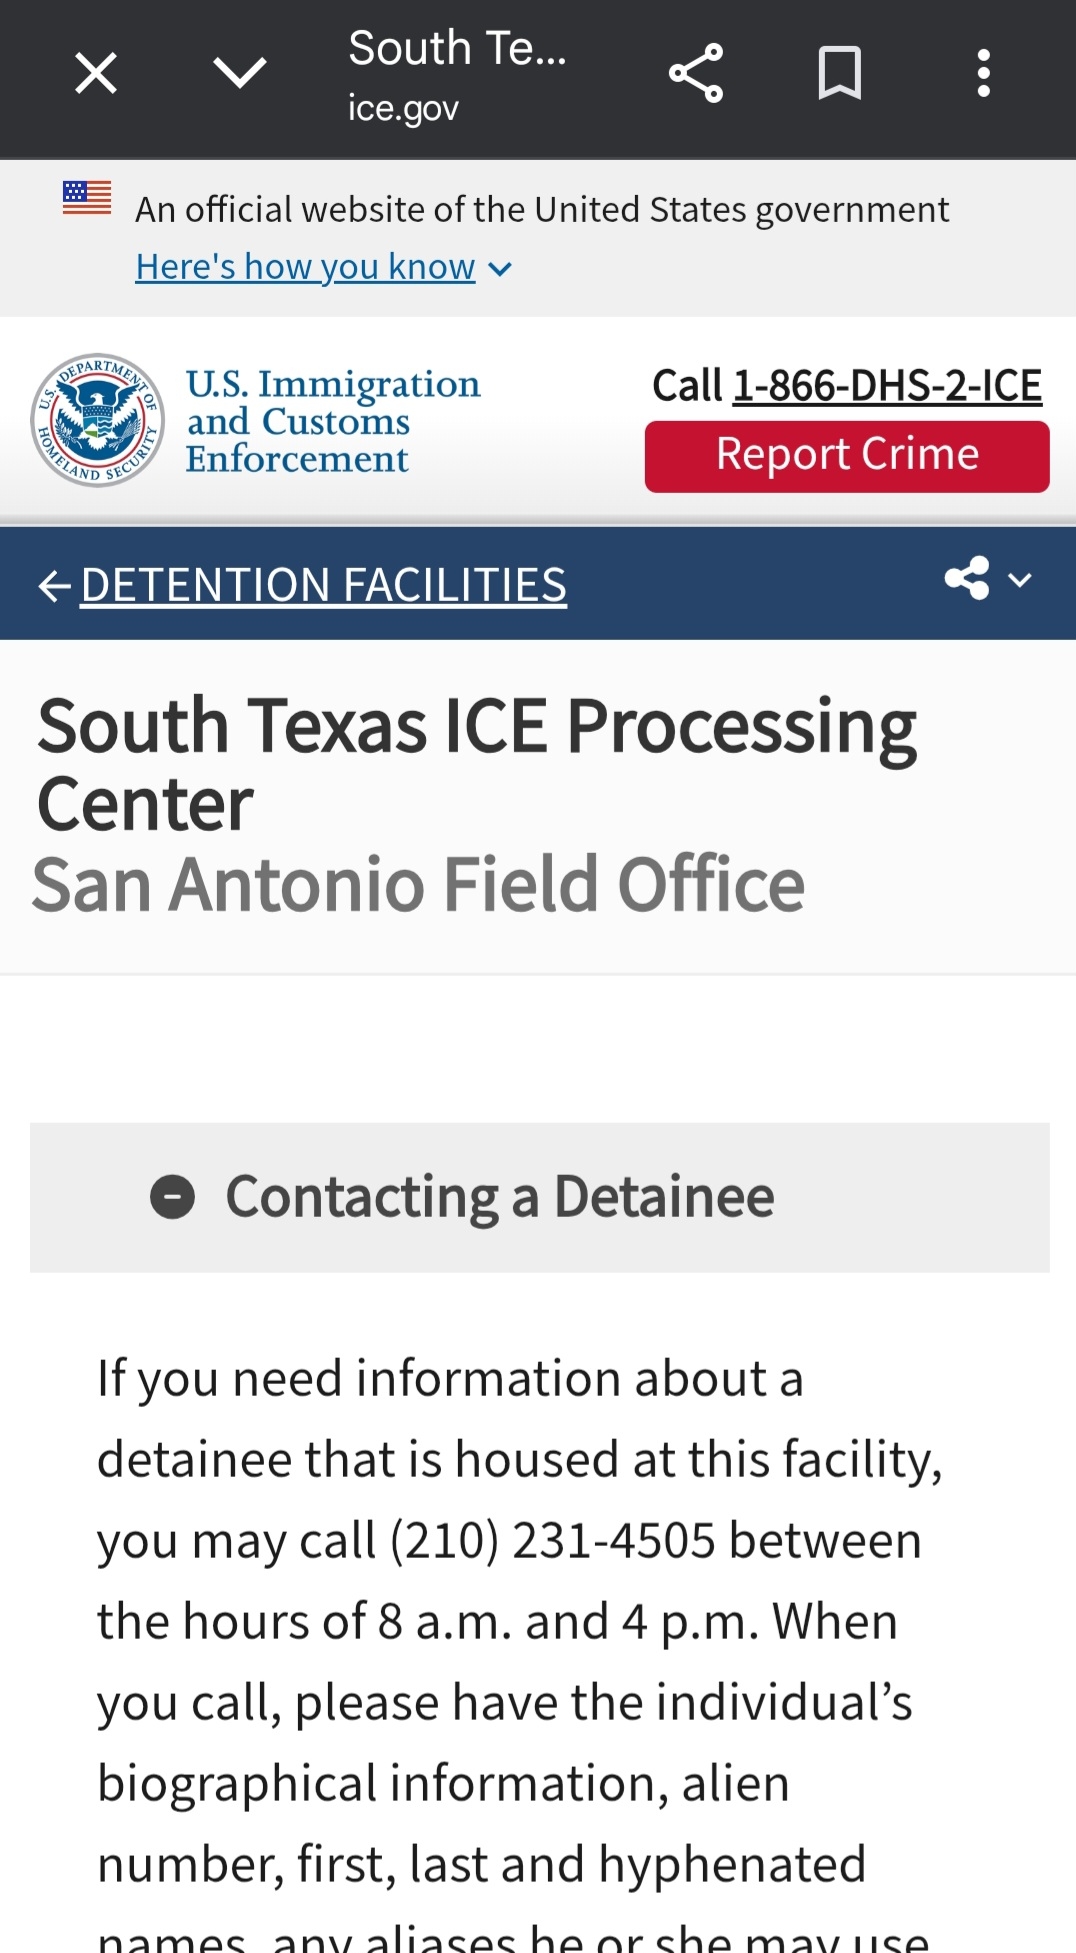Expand "Here's how you know" disclosure
The image size is (1076, 1953).
[x=323, y=267]
